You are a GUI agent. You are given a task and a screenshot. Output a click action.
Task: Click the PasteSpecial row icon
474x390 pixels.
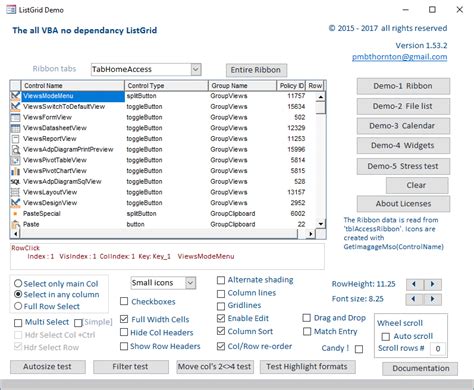click(15, 214)
